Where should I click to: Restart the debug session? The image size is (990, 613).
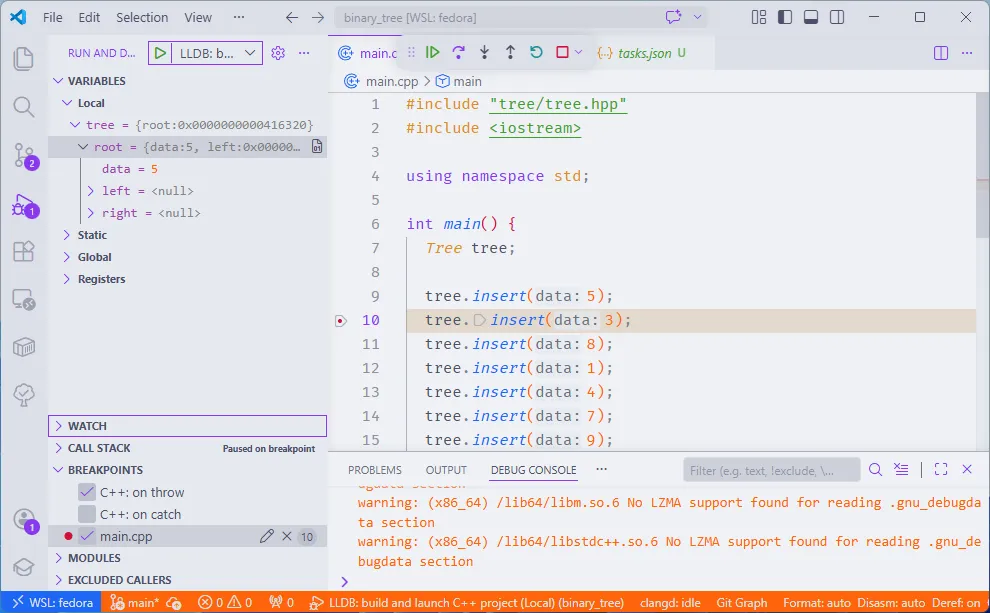point(536,52)
